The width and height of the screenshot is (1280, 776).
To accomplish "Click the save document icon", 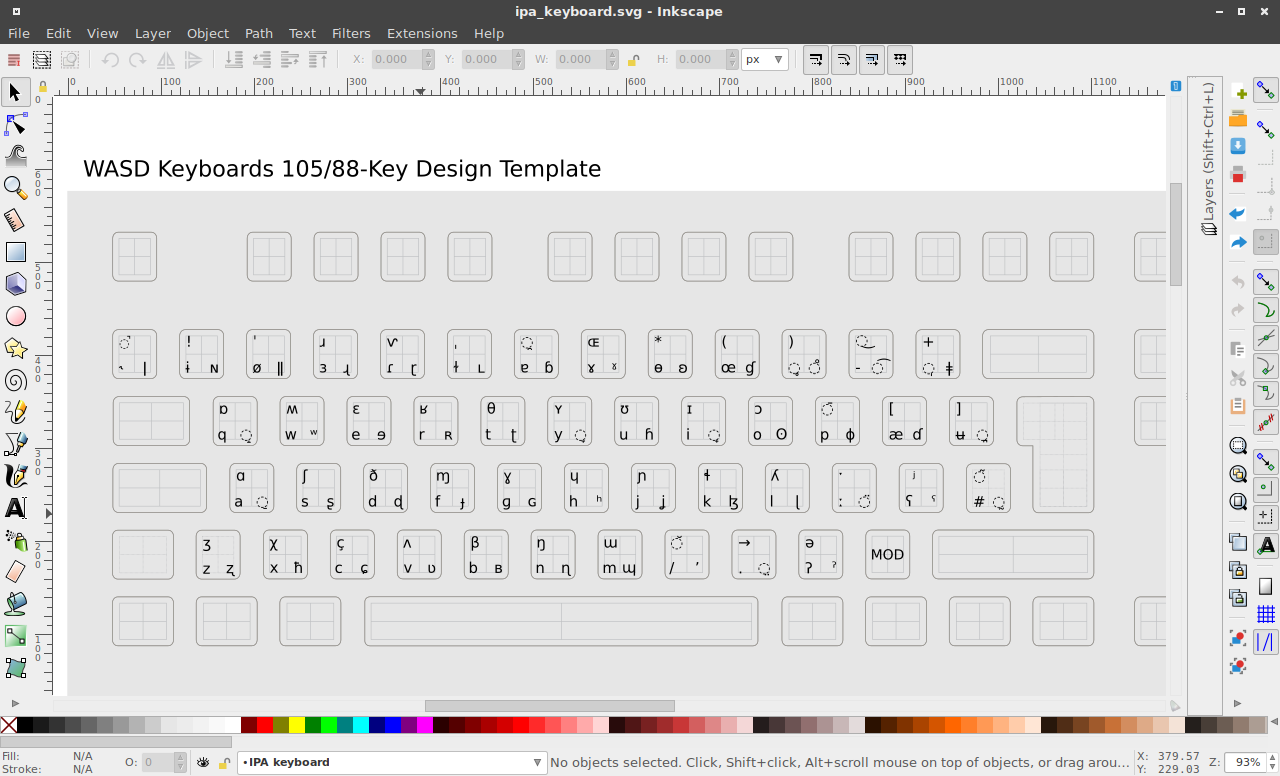I will (x=1238, y=146).
